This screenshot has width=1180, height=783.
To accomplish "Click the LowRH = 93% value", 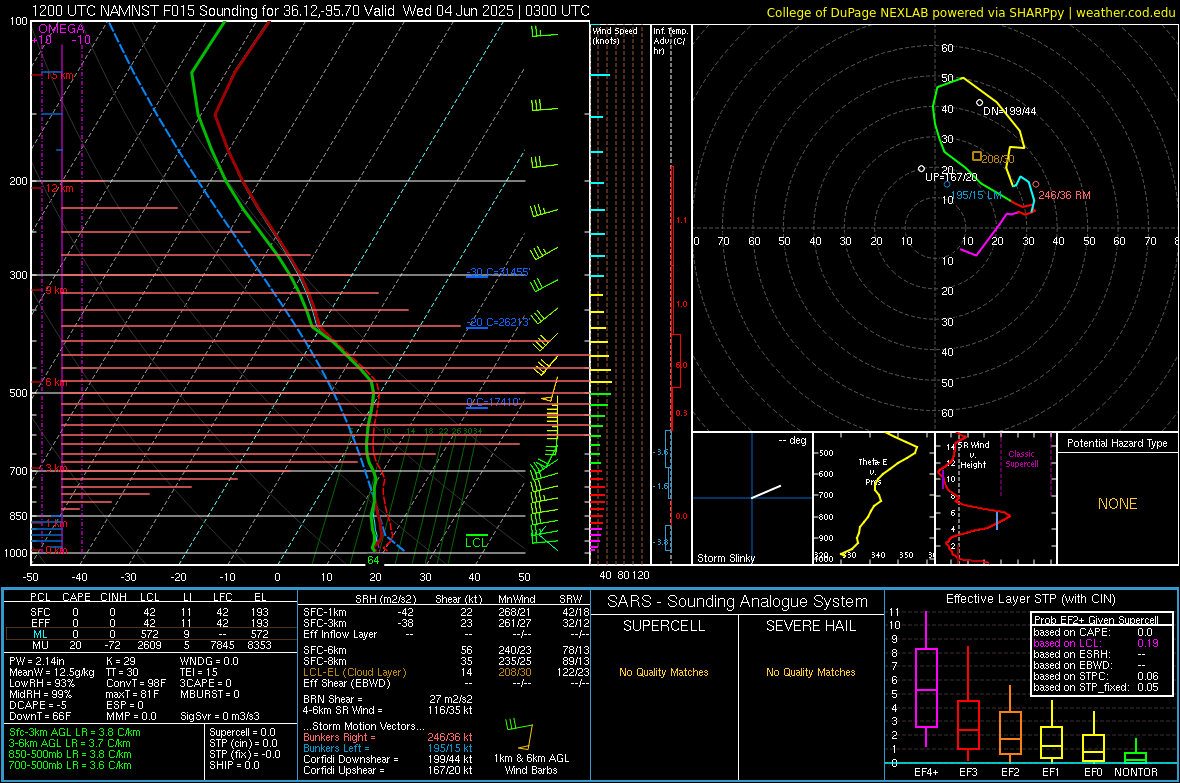I will coord(41,683).
